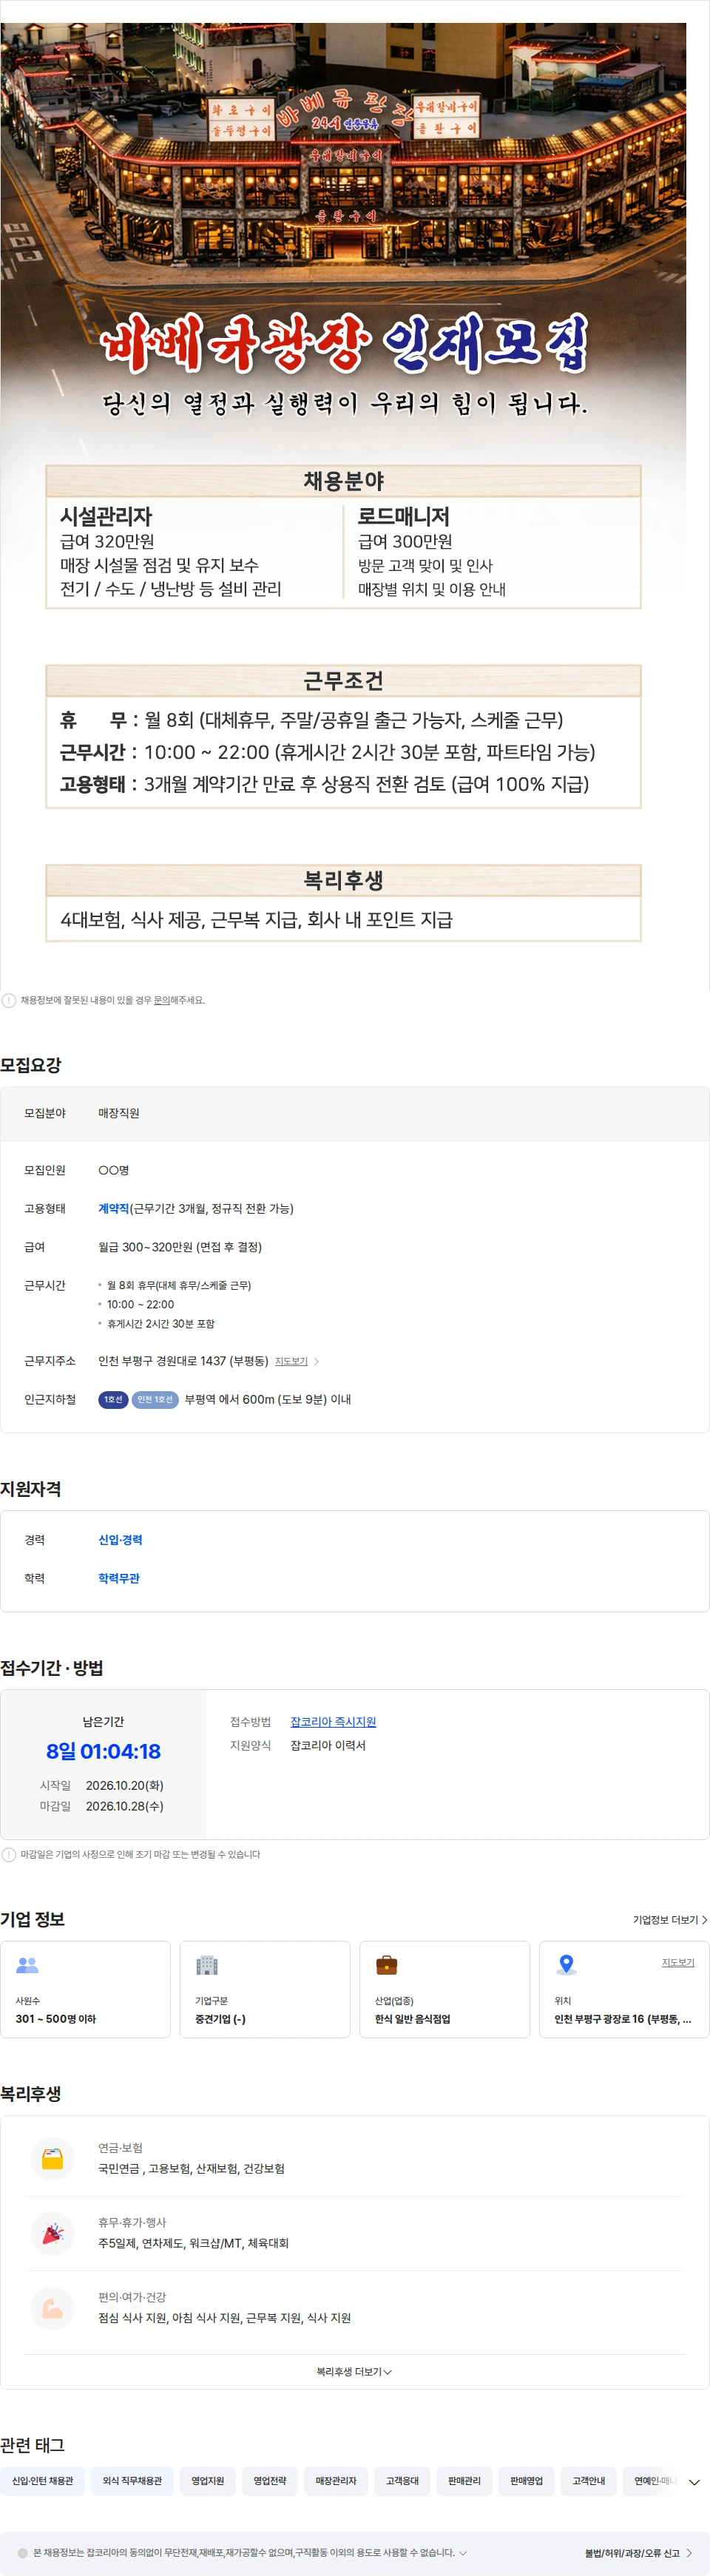Select the 매장관리자 tag
The width and height of the screenshot is (710, 2576).
tap(336, 2481)
